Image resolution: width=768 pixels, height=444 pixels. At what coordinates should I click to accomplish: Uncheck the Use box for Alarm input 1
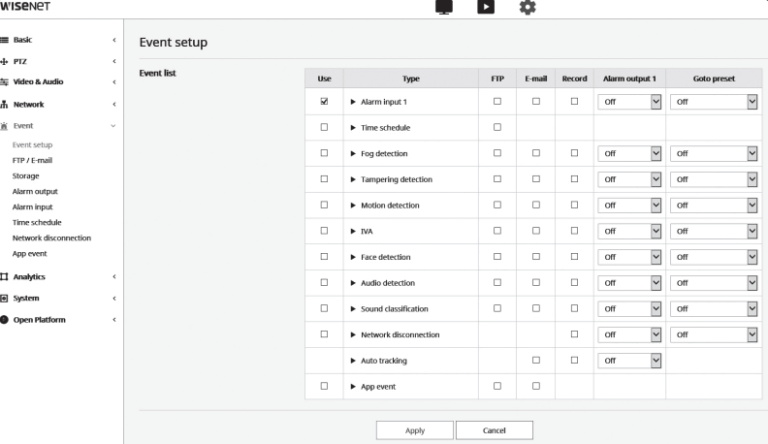[x=324, y=101]
